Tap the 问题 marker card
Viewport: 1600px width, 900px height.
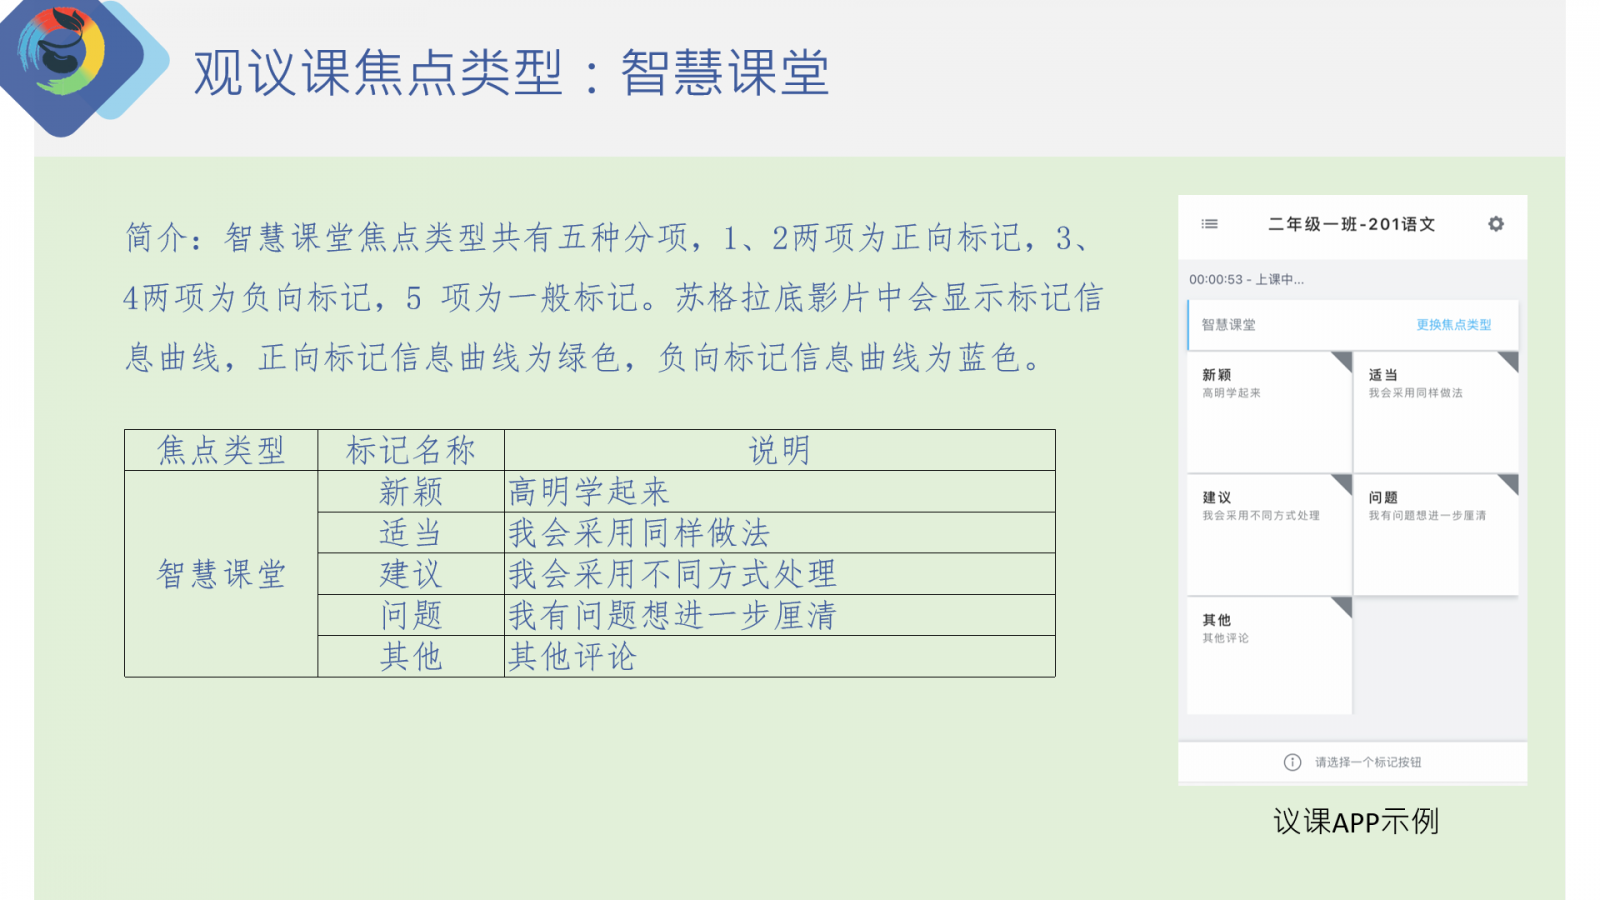coord(1434,535)
